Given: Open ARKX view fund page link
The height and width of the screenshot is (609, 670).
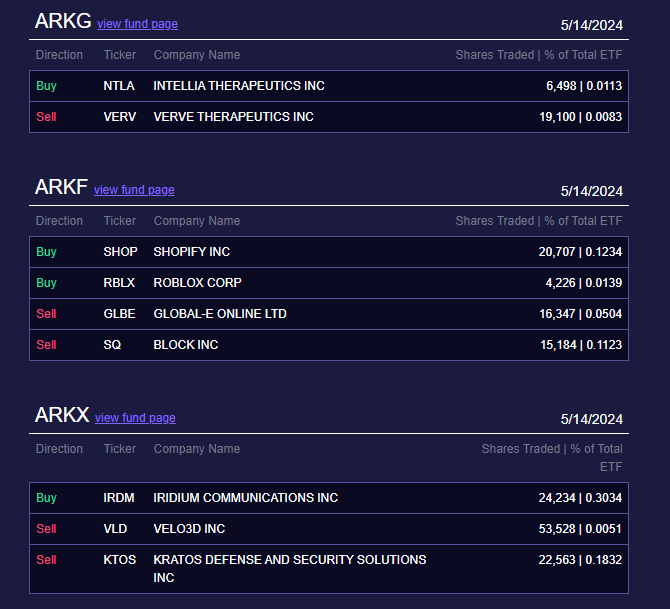Looking at the screenshot, I should point(135,418).
